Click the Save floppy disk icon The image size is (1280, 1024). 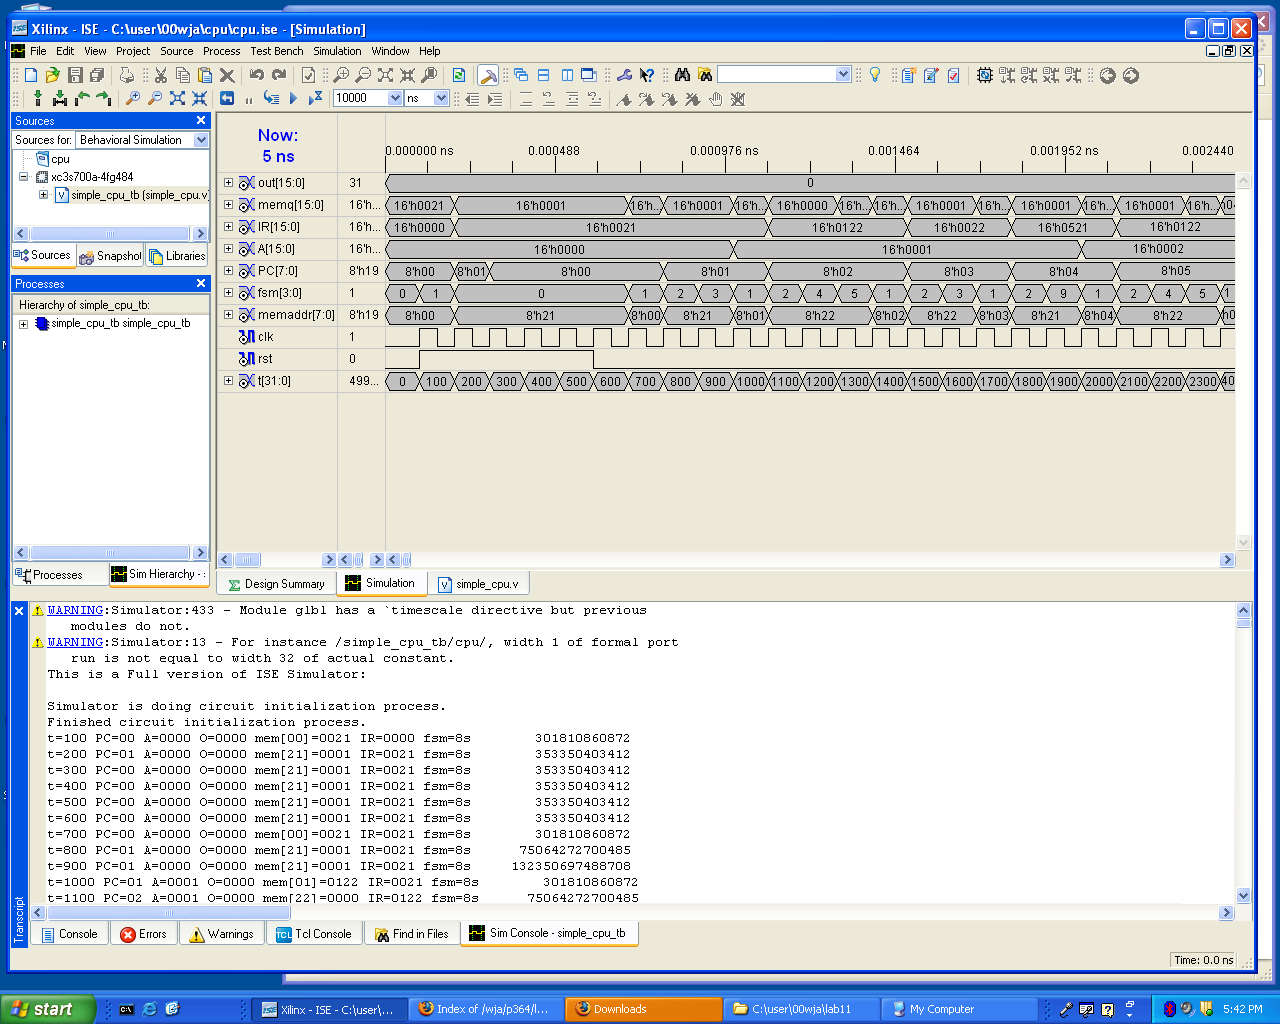pos(75,75)
